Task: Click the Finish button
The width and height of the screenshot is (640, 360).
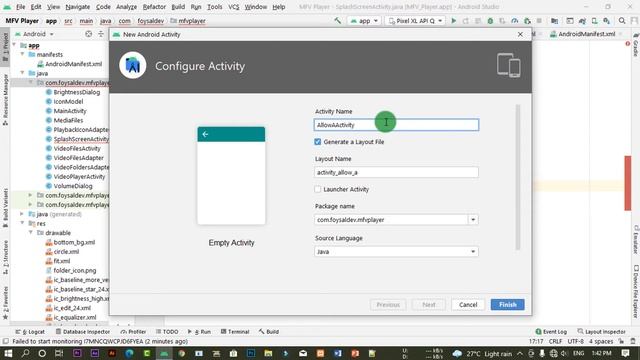Action: 507,304
